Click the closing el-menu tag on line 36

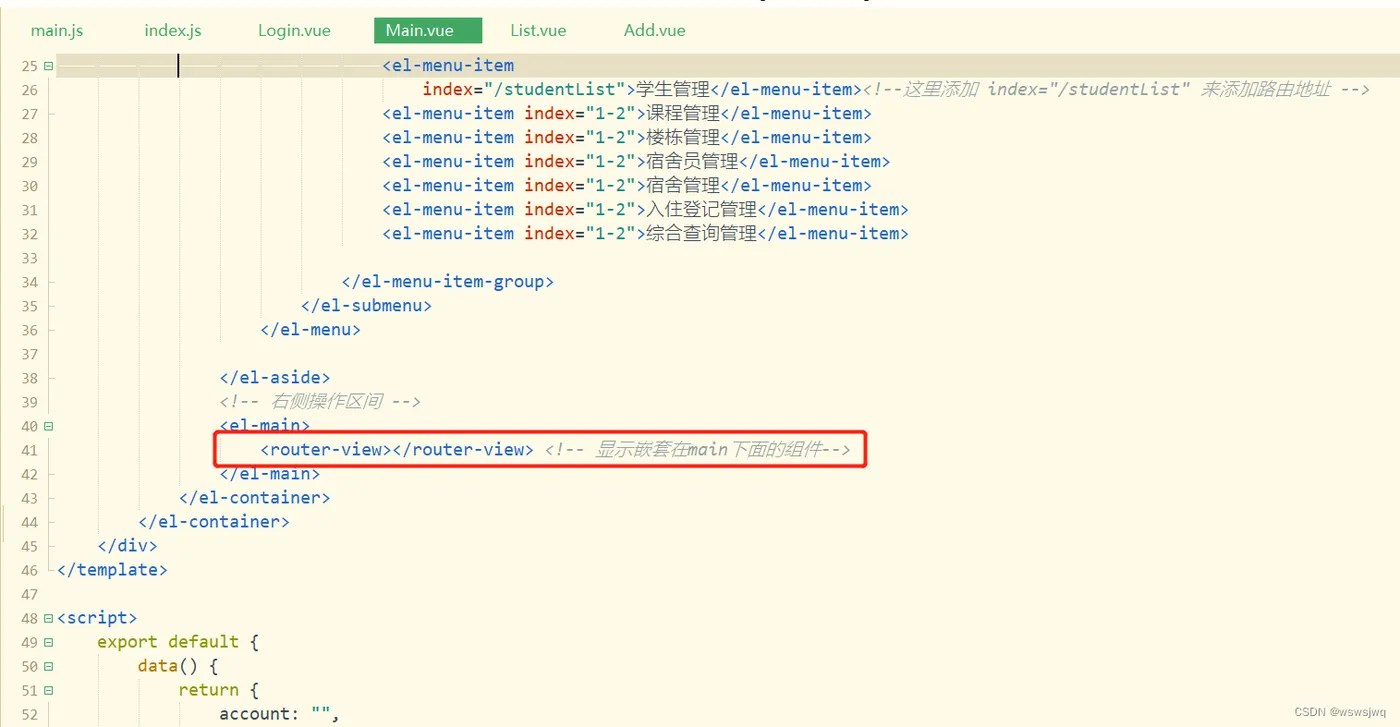tap(310, 330)
